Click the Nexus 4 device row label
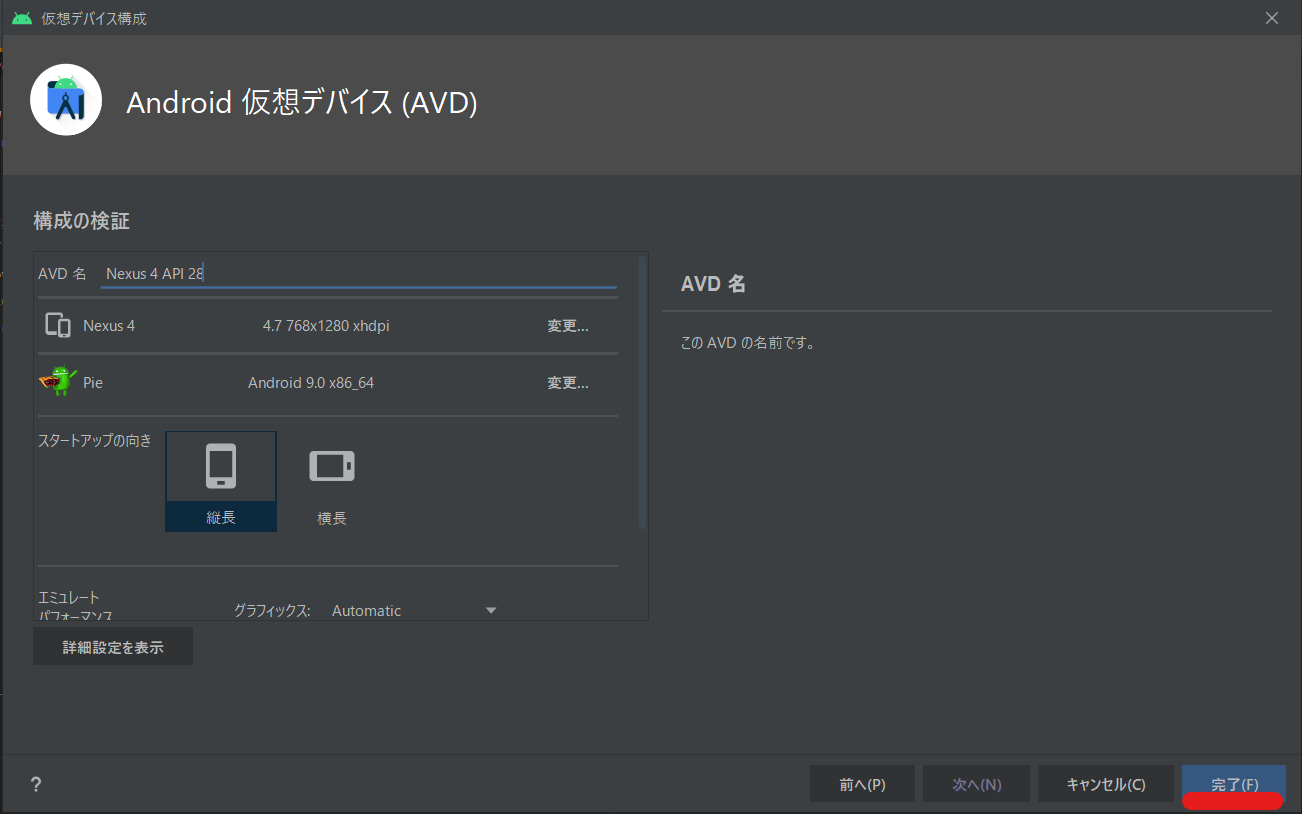The height and width of the screenshot is (814, 1302). coord(109,326)
